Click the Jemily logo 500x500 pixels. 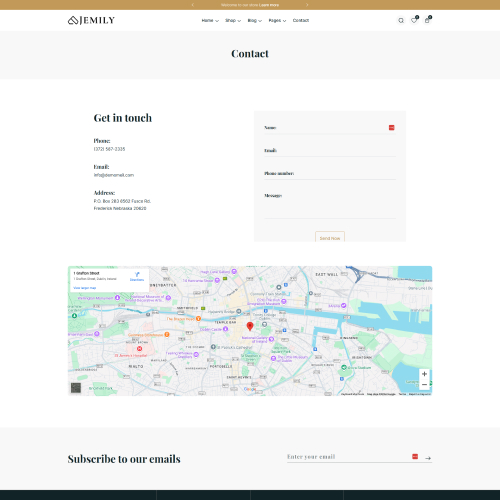coord(91,20)
